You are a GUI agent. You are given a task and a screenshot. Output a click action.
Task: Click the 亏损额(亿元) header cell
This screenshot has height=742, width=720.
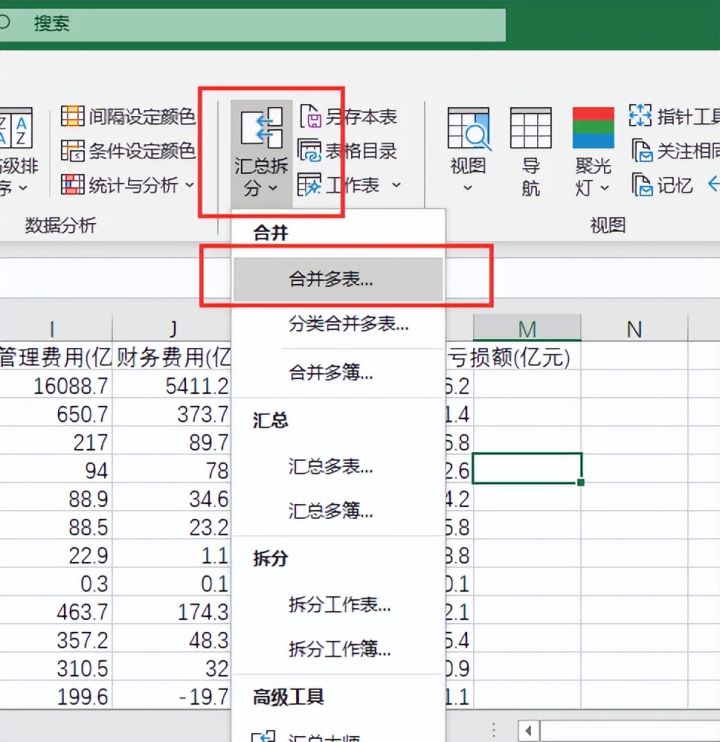point(509,357)
